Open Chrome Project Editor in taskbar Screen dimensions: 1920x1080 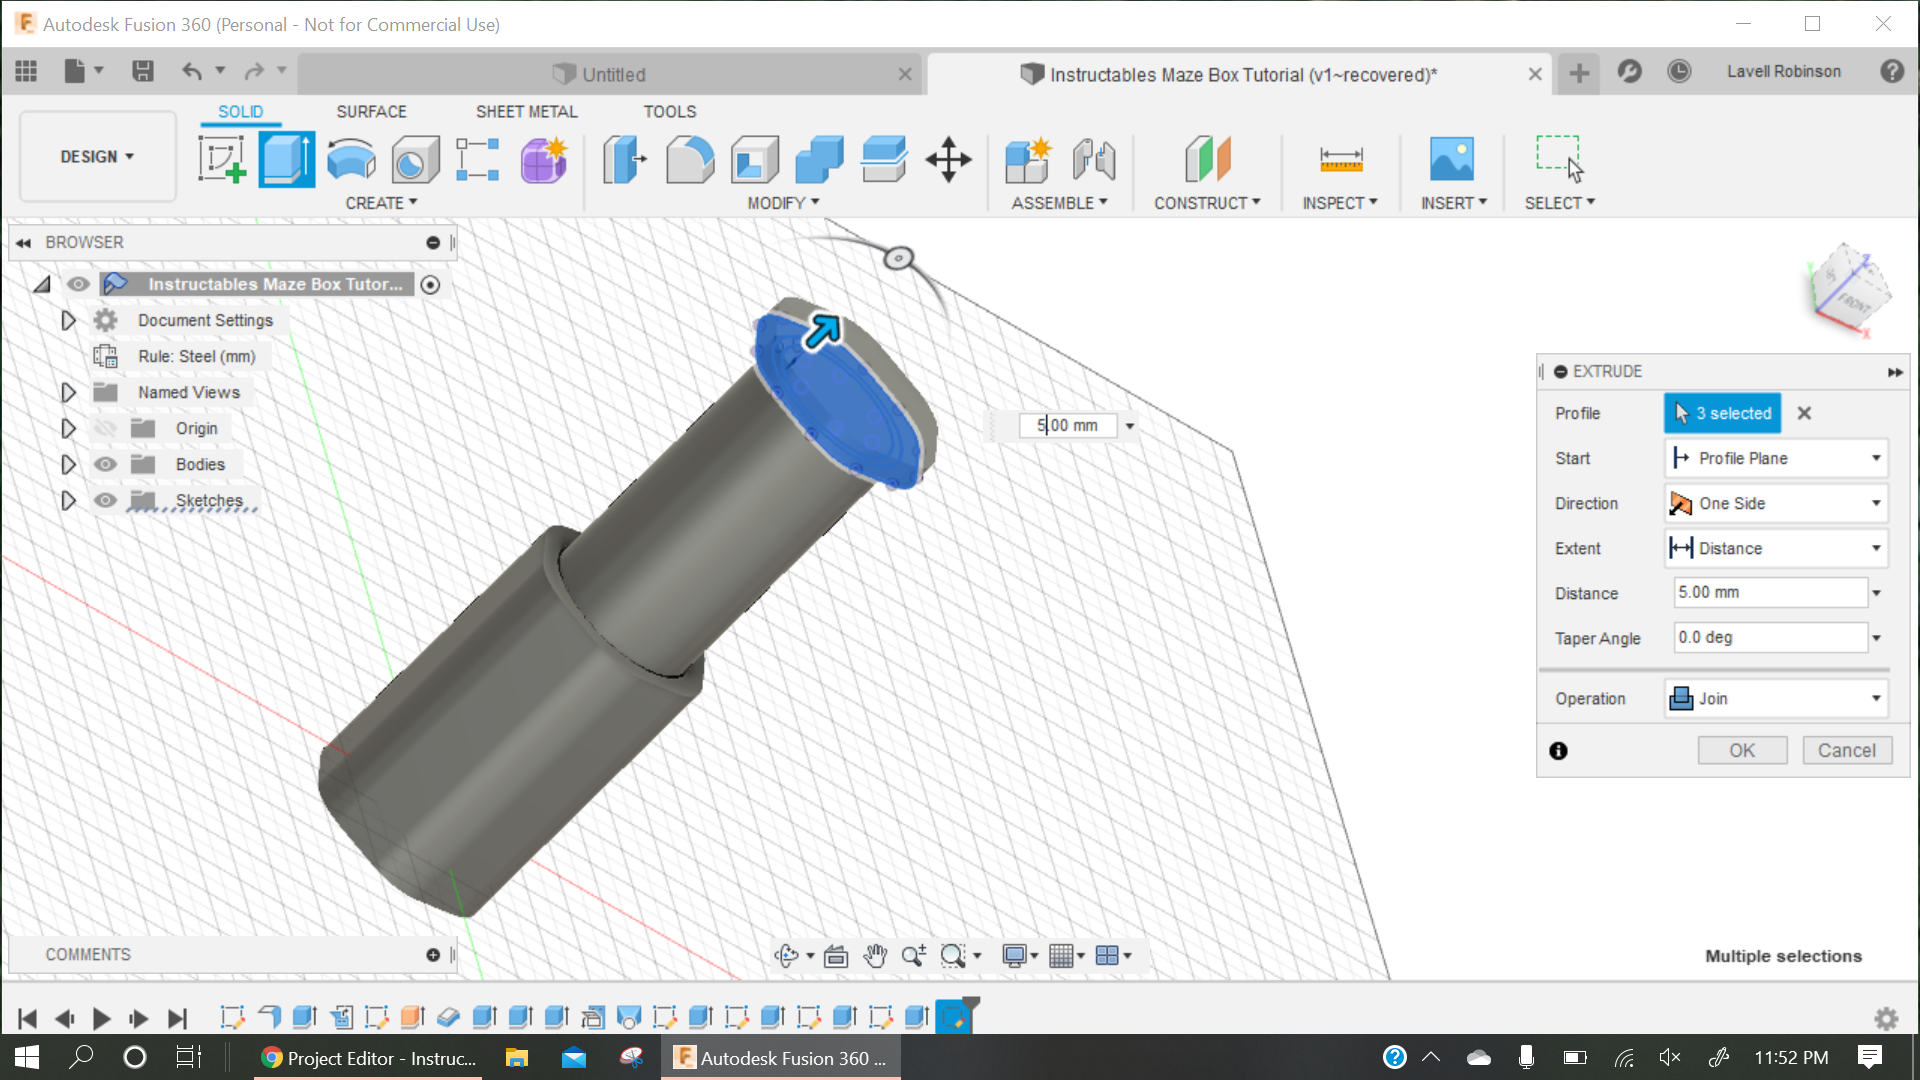pos(369,1058)
